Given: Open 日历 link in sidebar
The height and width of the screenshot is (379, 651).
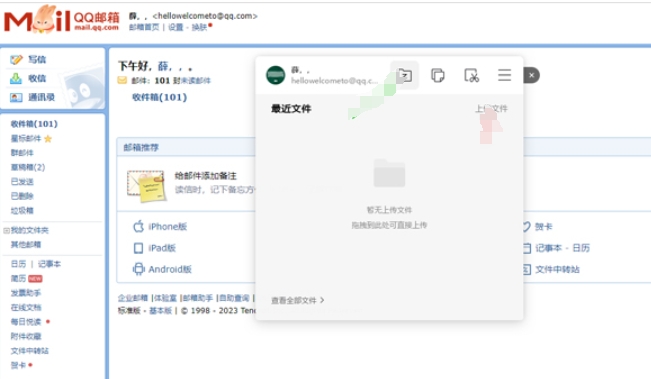Looking at the screenshot, I should (18, 264).
